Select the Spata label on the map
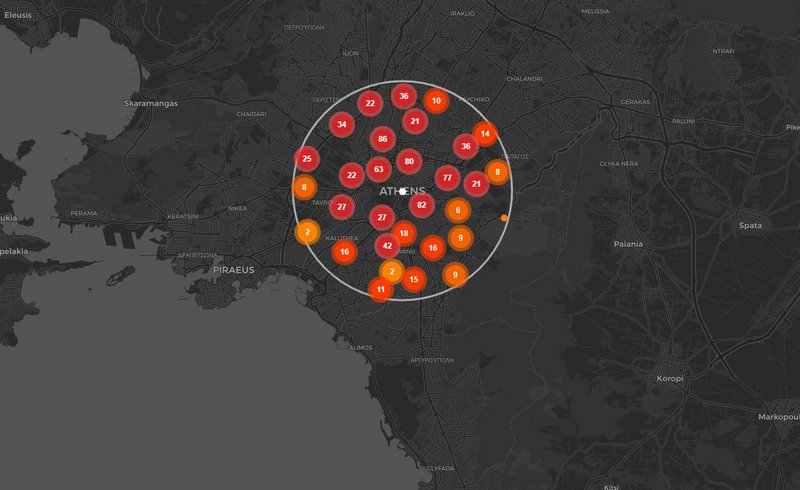 (750, 225)
